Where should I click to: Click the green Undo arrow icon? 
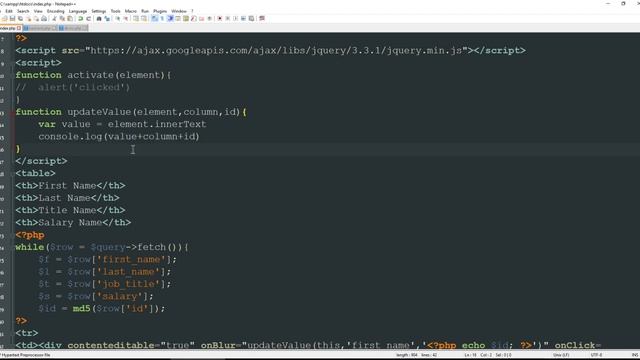(x=80, y=18)
